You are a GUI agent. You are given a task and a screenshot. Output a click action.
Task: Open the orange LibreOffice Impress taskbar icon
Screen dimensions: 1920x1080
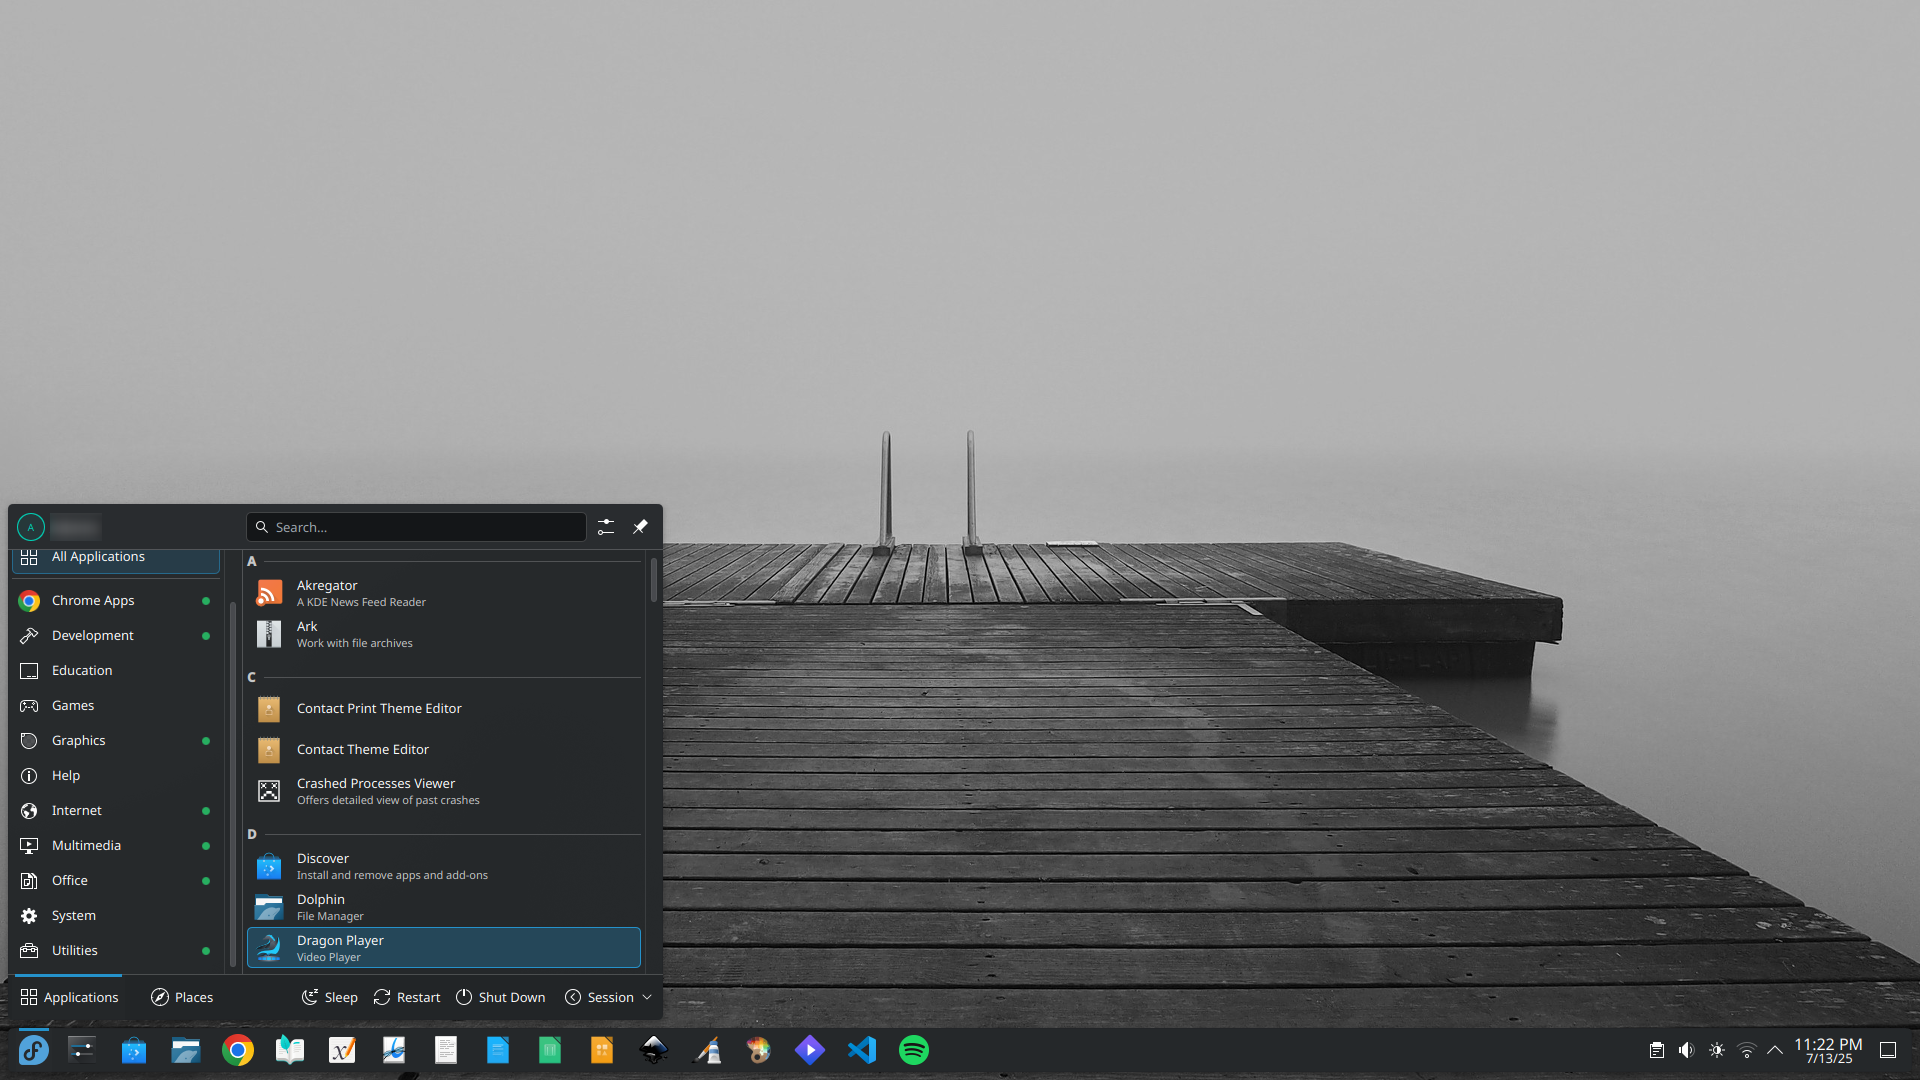coord(602,1050)
